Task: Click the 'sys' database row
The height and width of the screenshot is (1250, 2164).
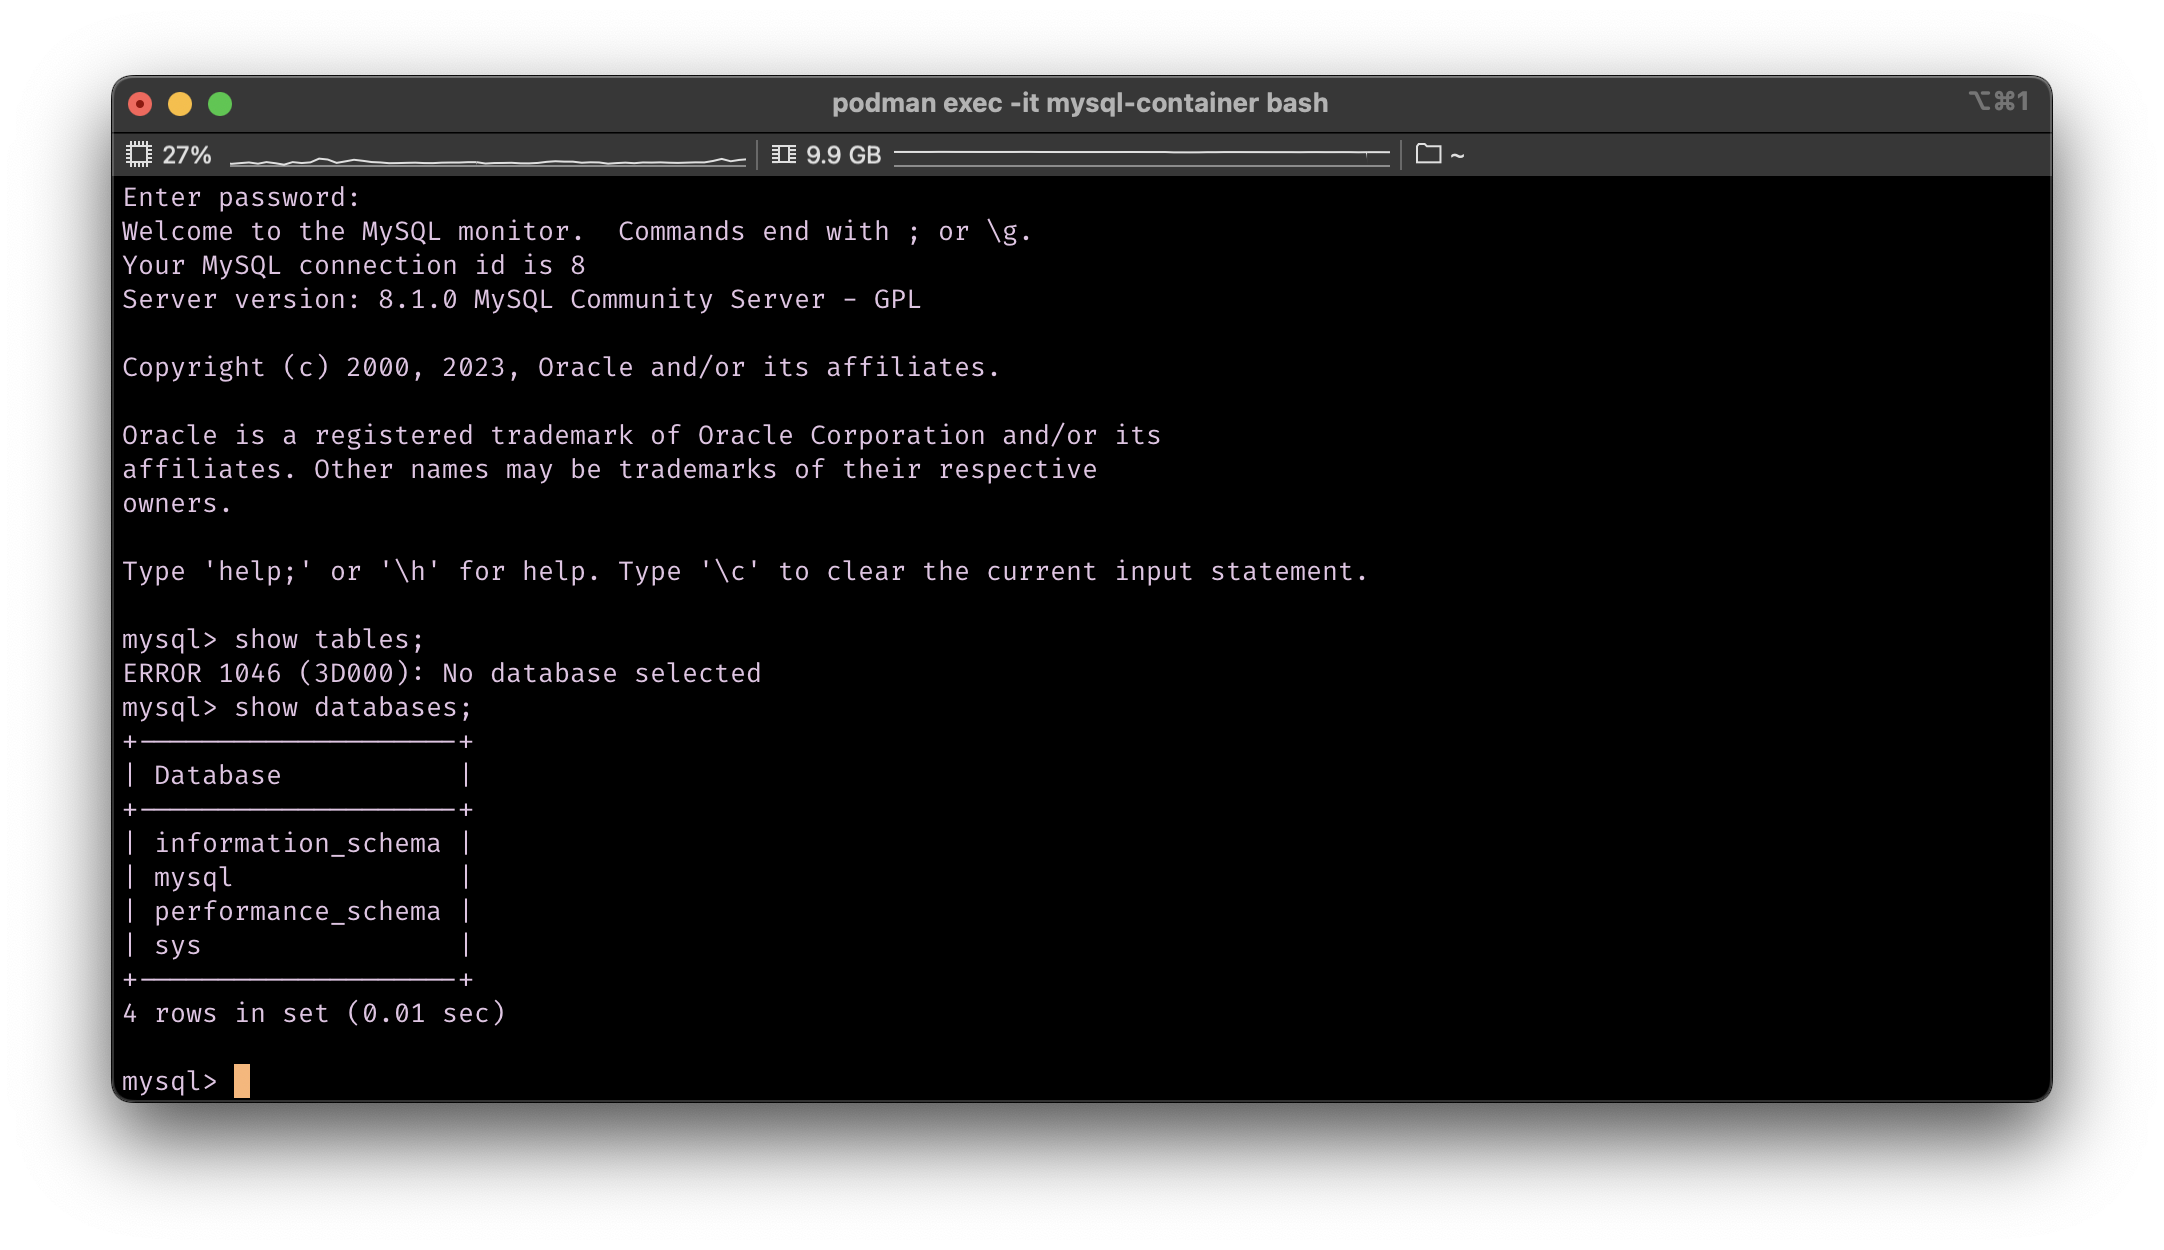Action: point(178,945)
